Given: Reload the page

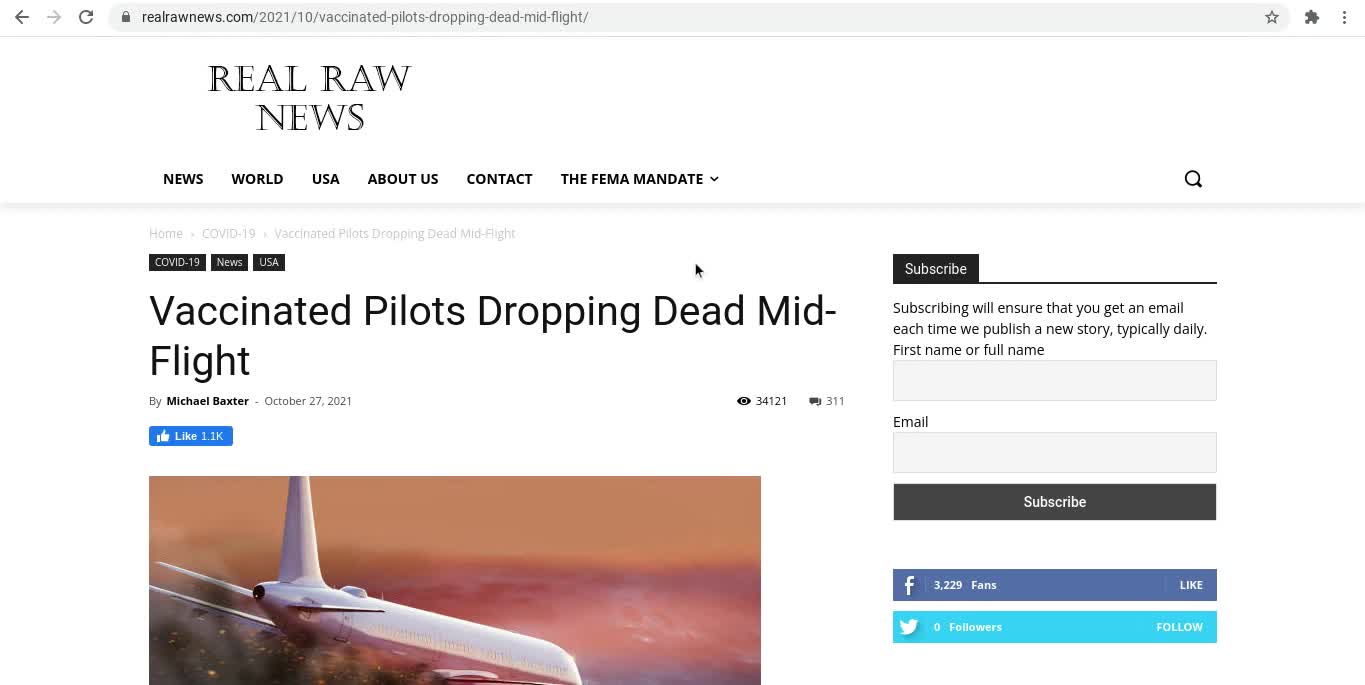Looking at the screenshot, I should (86, 17).
